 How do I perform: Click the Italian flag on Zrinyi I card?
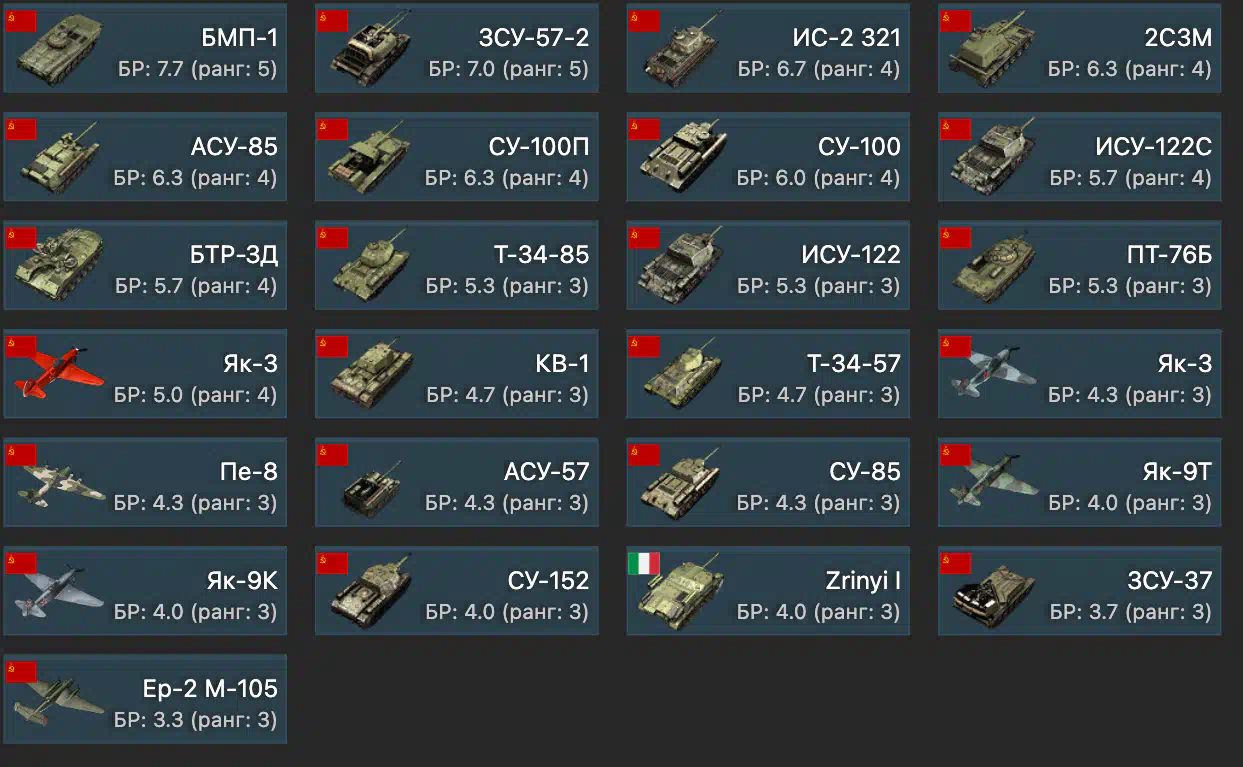click(x=644, y=563)
